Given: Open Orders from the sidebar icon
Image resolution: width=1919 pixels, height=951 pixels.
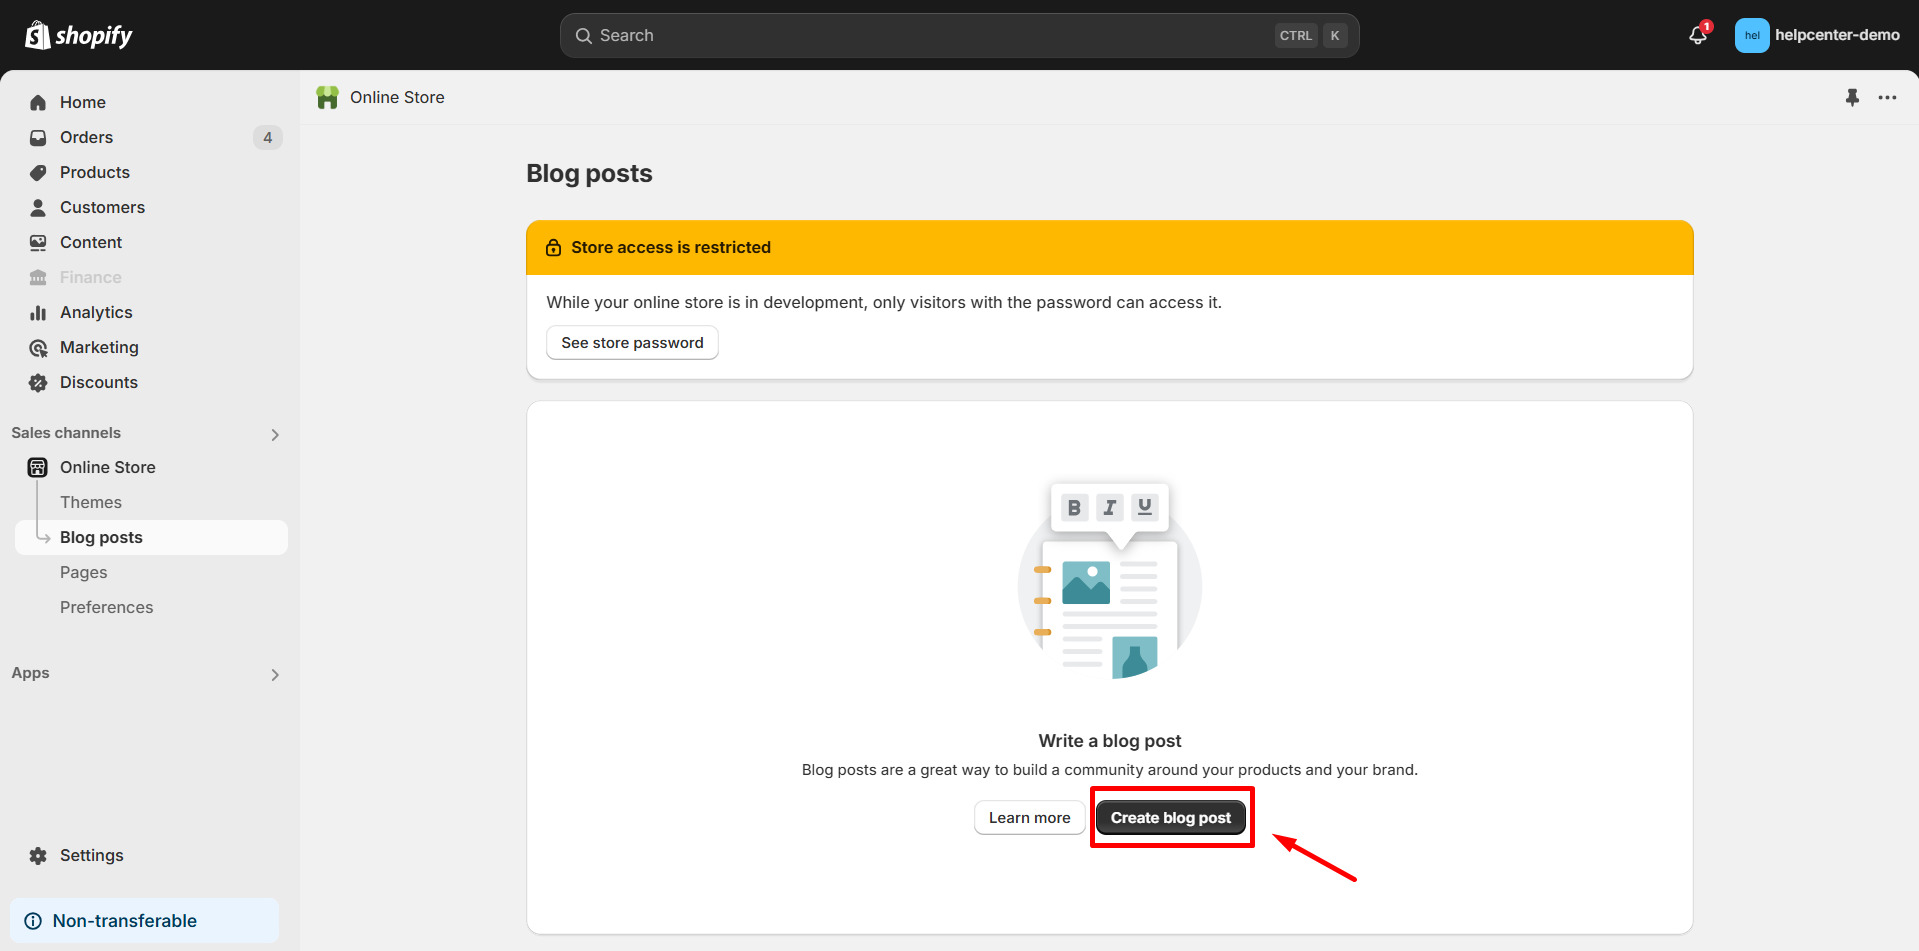Looking at the screenshot, I should 37,137.
